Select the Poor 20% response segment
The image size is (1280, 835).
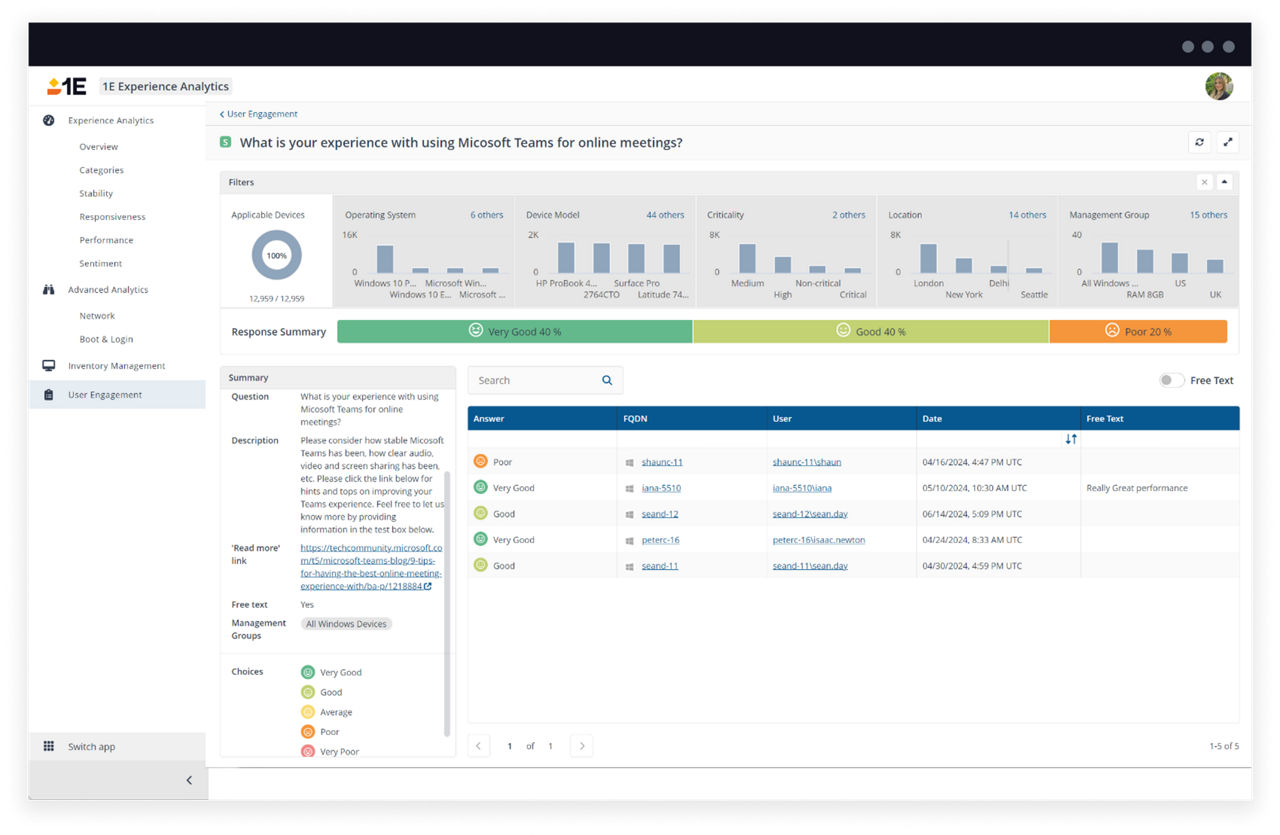tap(1138, 331)
